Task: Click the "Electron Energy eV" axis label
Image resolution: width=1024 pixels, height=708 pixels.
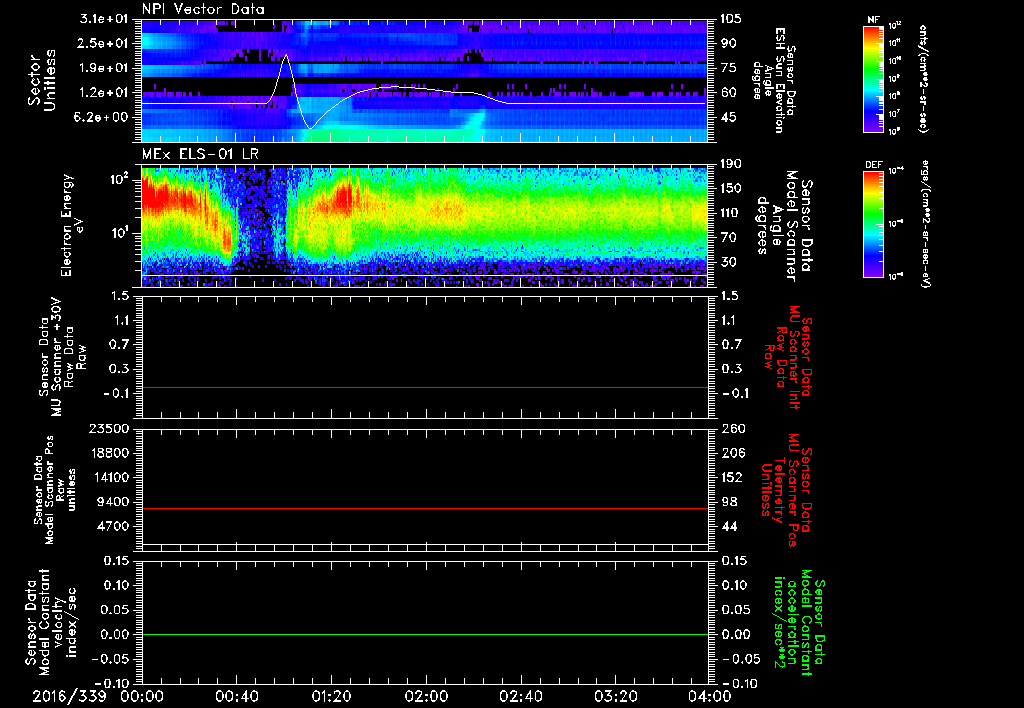Action: (x=72, y=225)
